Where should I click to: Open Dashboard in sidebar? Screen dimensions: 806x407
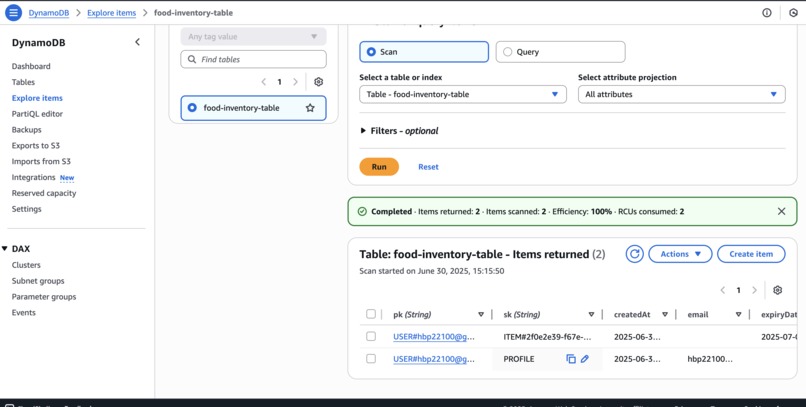tap(31, 66)
